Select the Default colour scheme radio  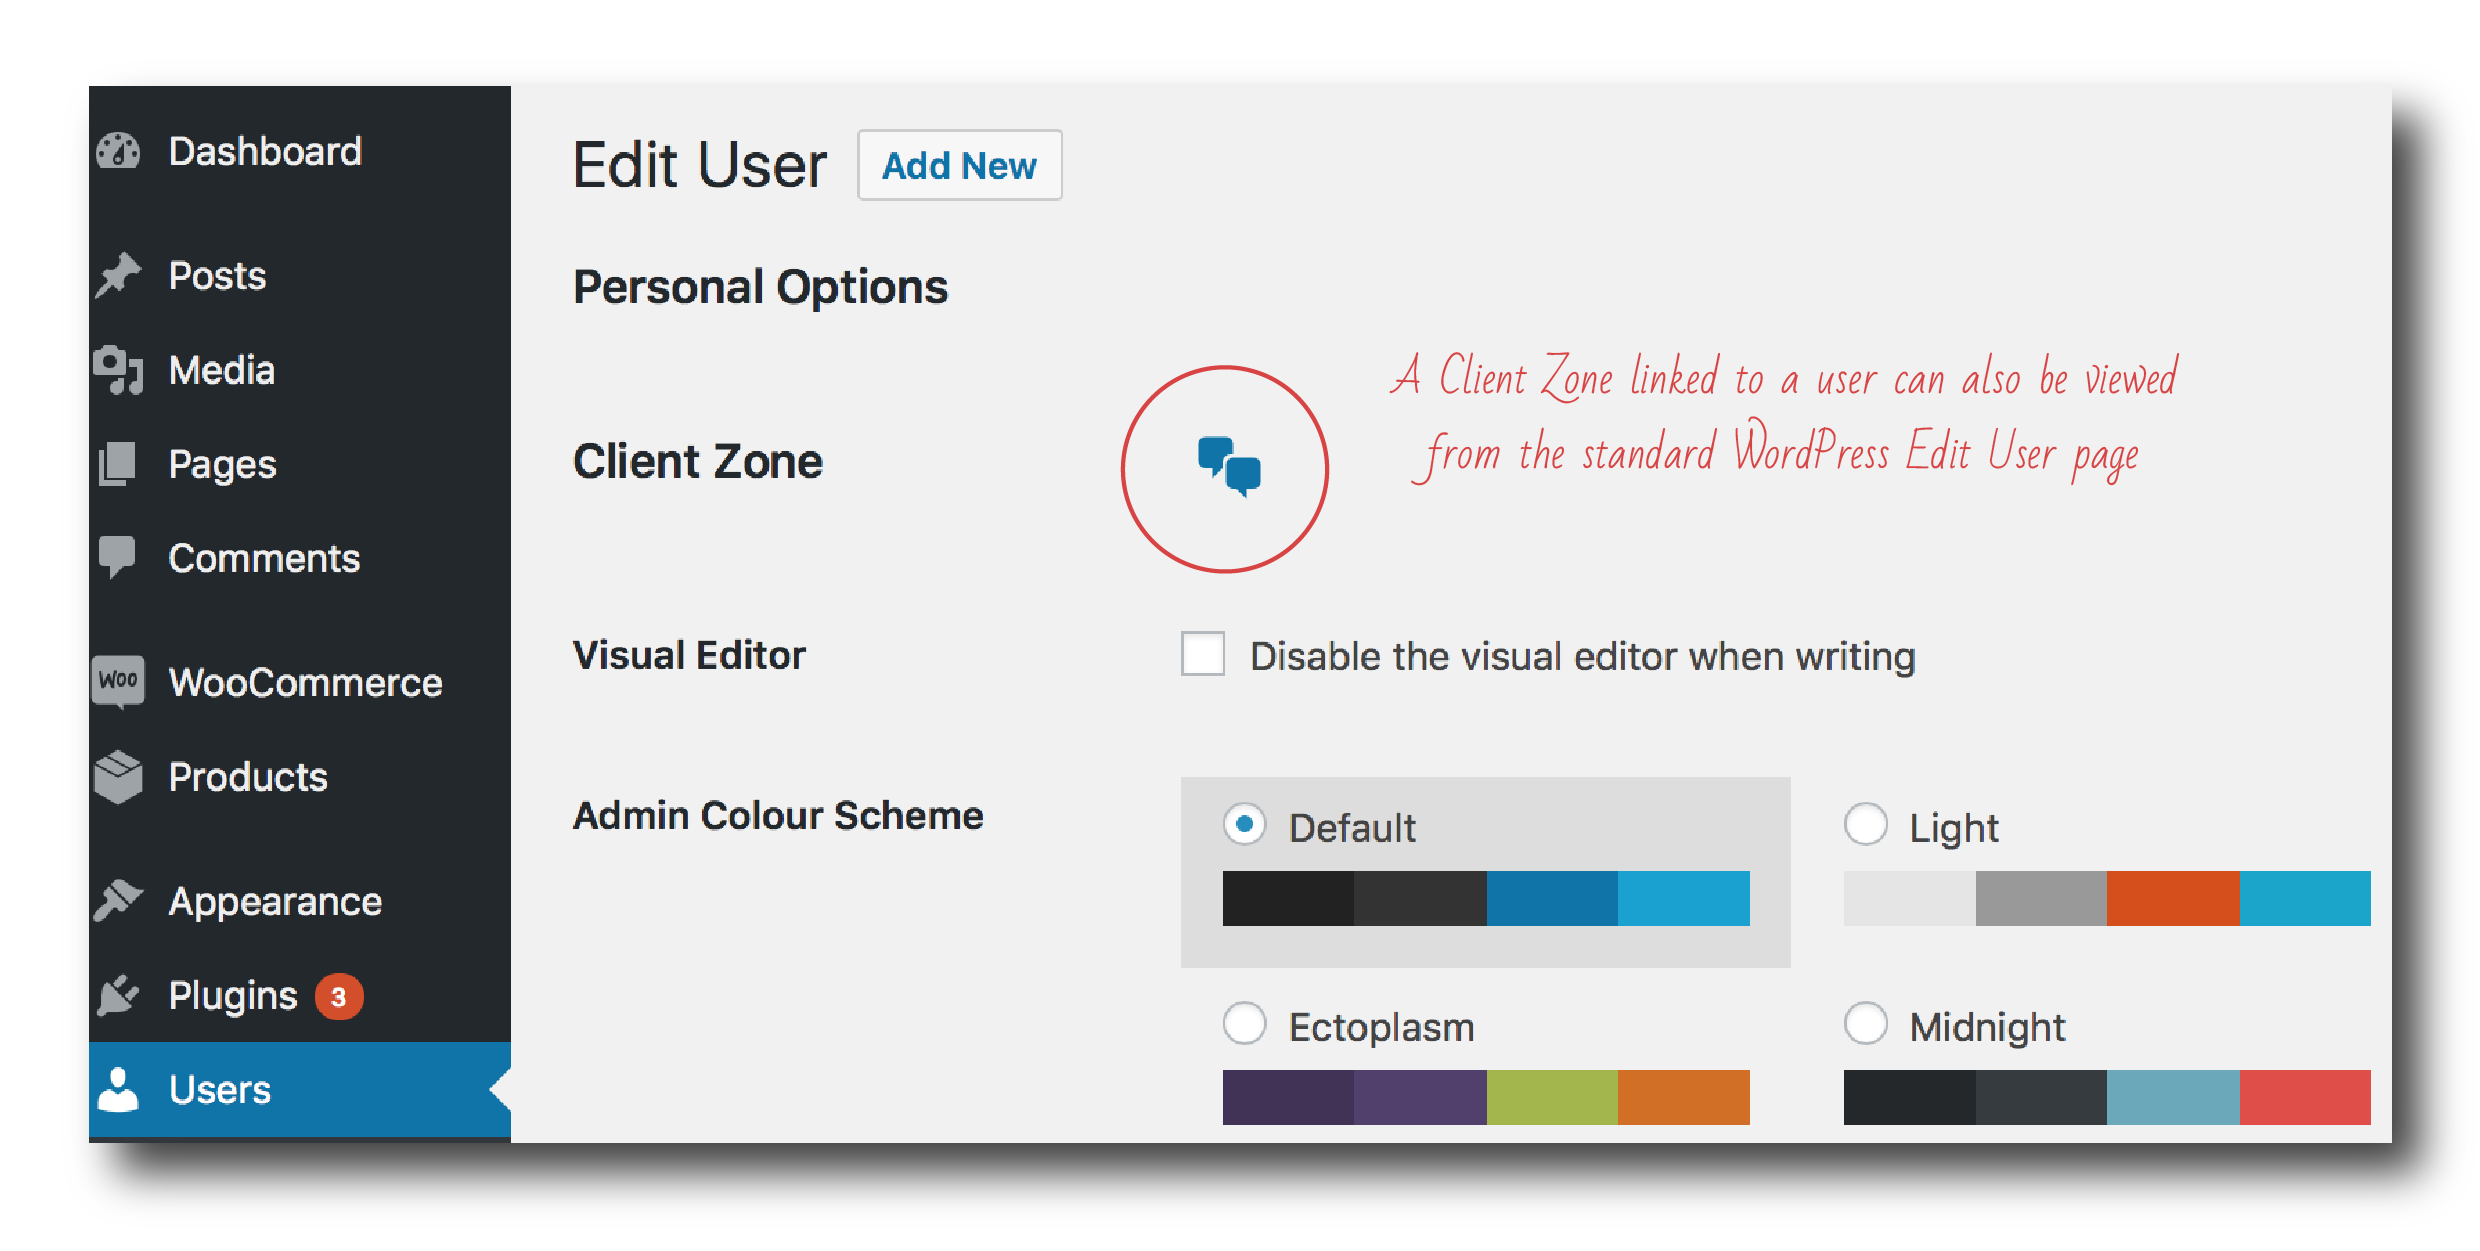tap(1245, 825)
